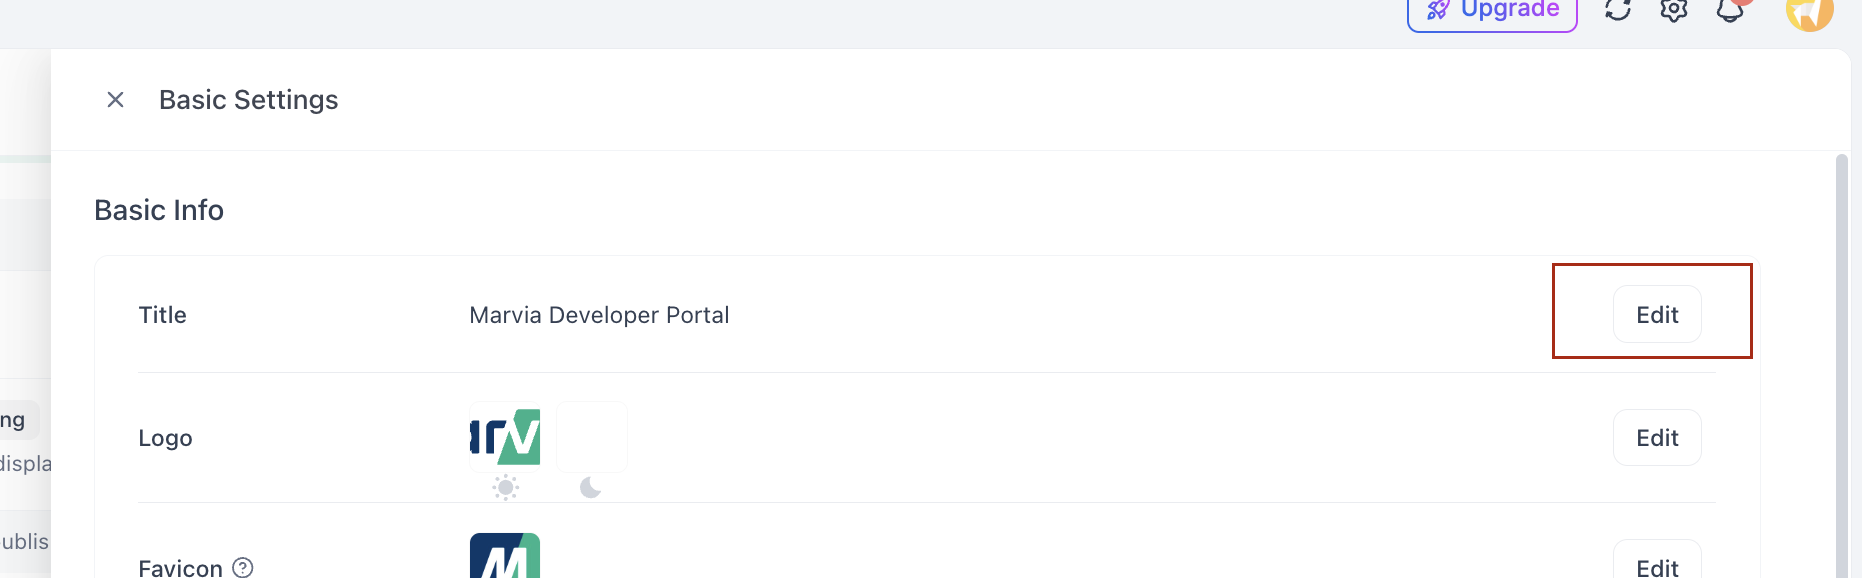Viewport: 1862px width, 578px height.
Task: Click the Upgrade button label
Action: pyautogui.click(x=1510, y=10)
